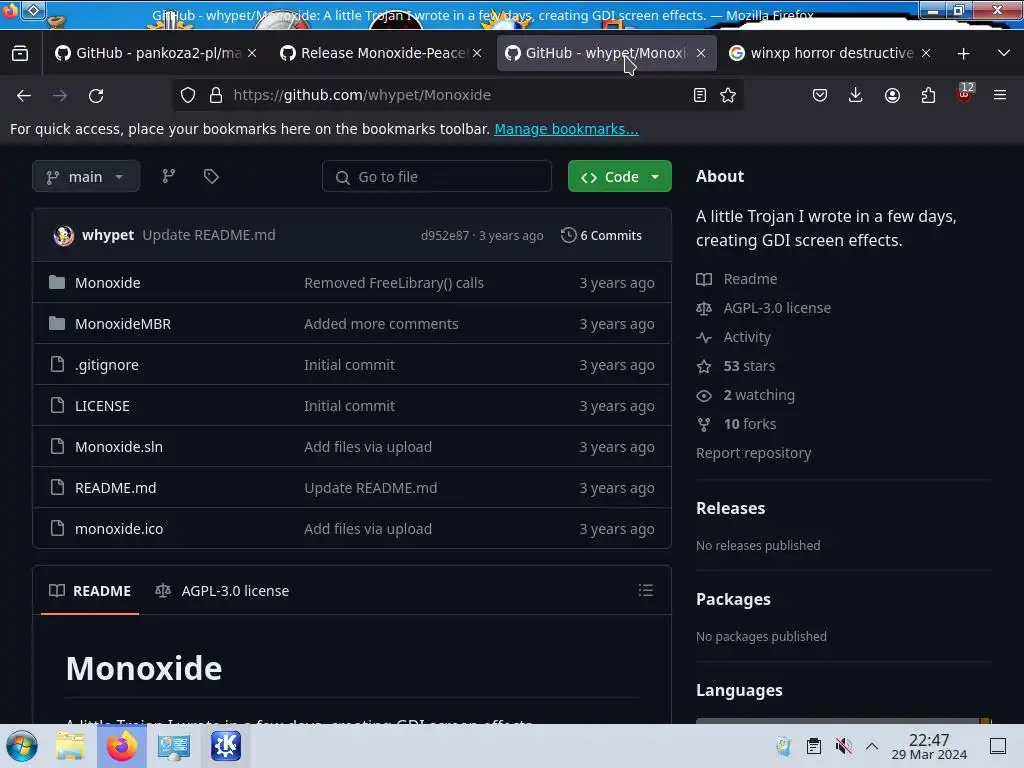Screen dimensions: 1024x768
Task: Click the muted volume tray icon
Action: (843, 746)
